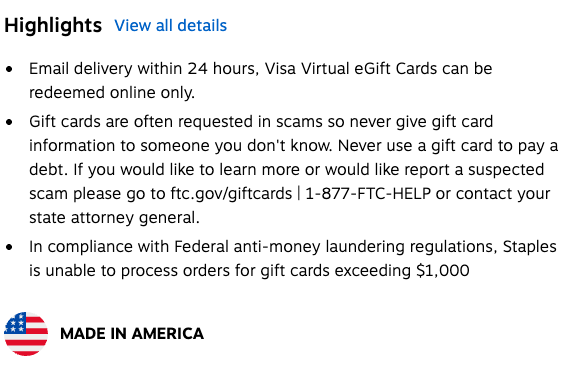Select the MADE IN AMERICA label
This screenshot has height=370, width=568.
[x=132, y=334]
